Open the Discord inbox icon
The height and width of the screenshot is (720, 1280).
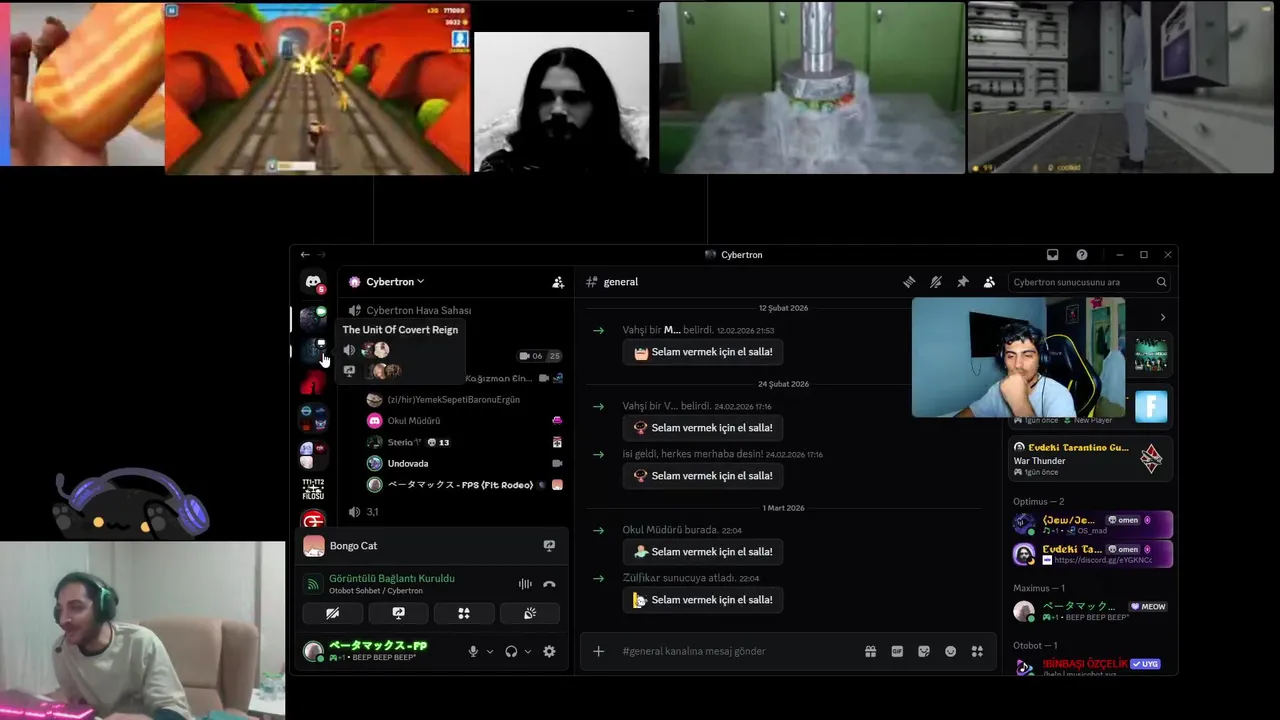pyautogui.click(x=1052, y=255)
